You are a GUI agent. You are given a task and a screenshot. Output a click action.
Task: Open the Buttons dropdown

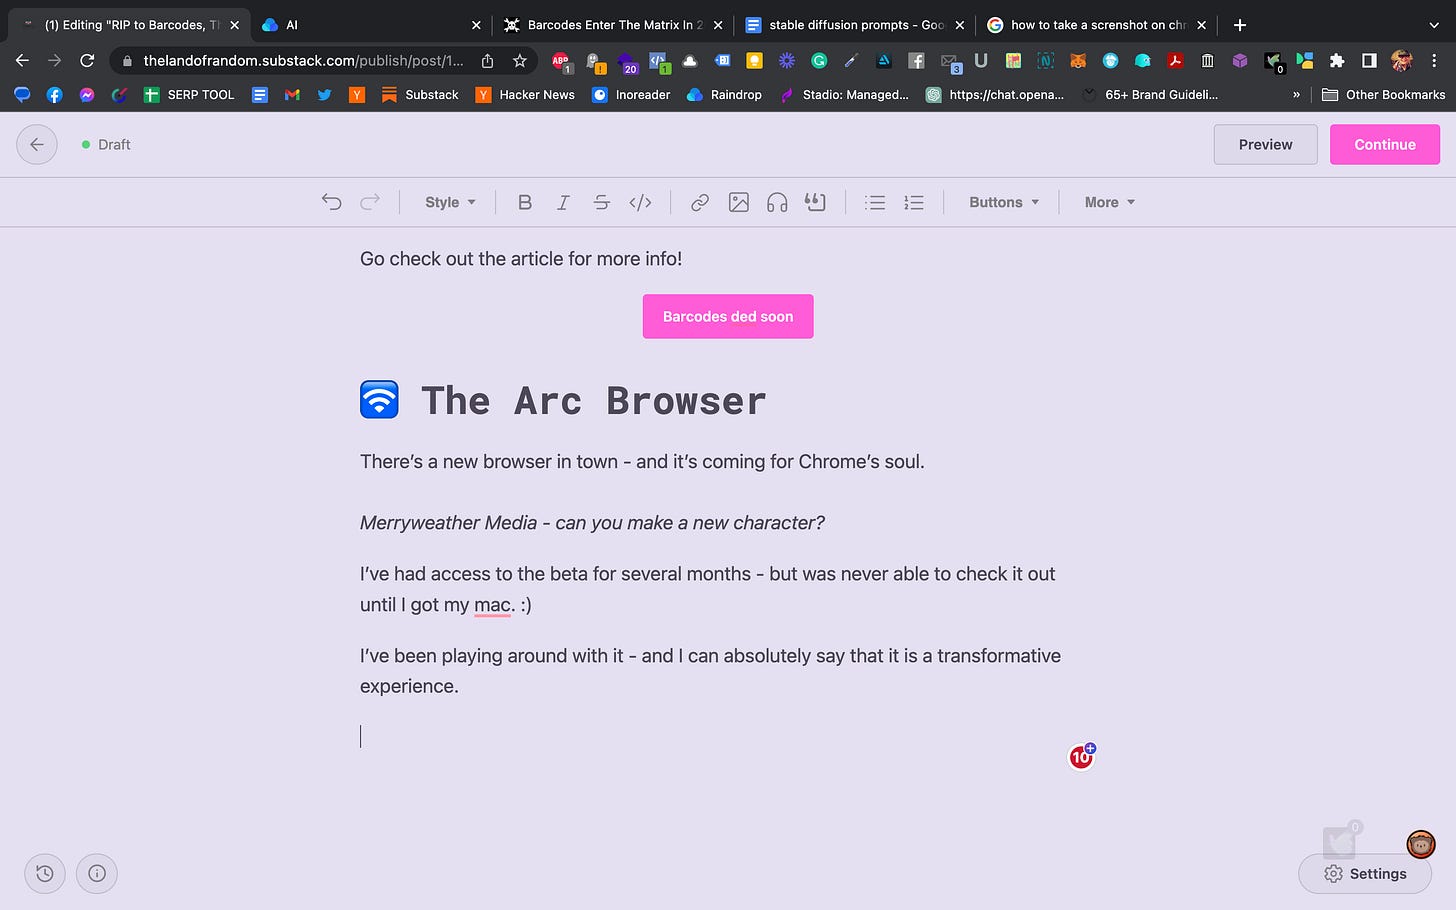[1004, 202]
